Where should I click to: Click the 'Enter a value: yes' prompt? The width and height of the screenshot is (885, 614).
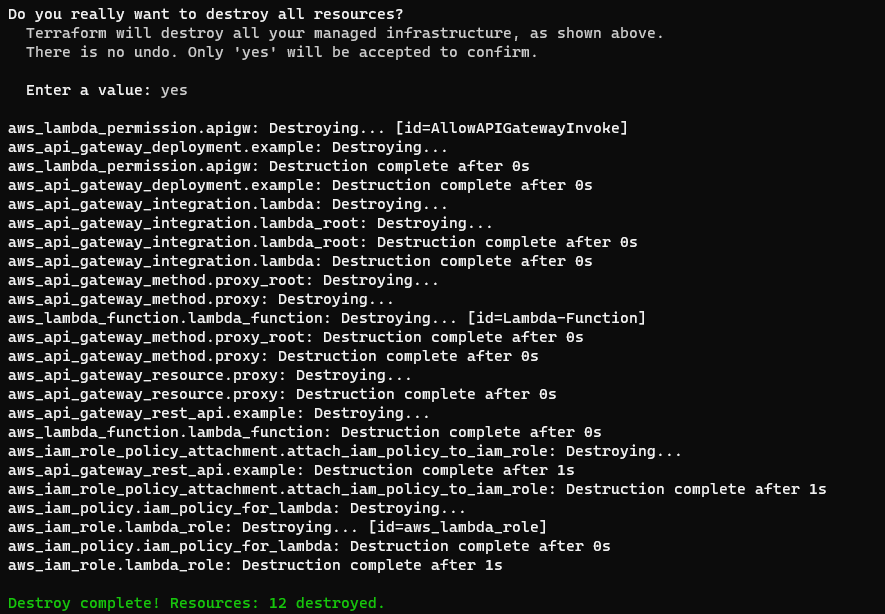coord(107,90)
